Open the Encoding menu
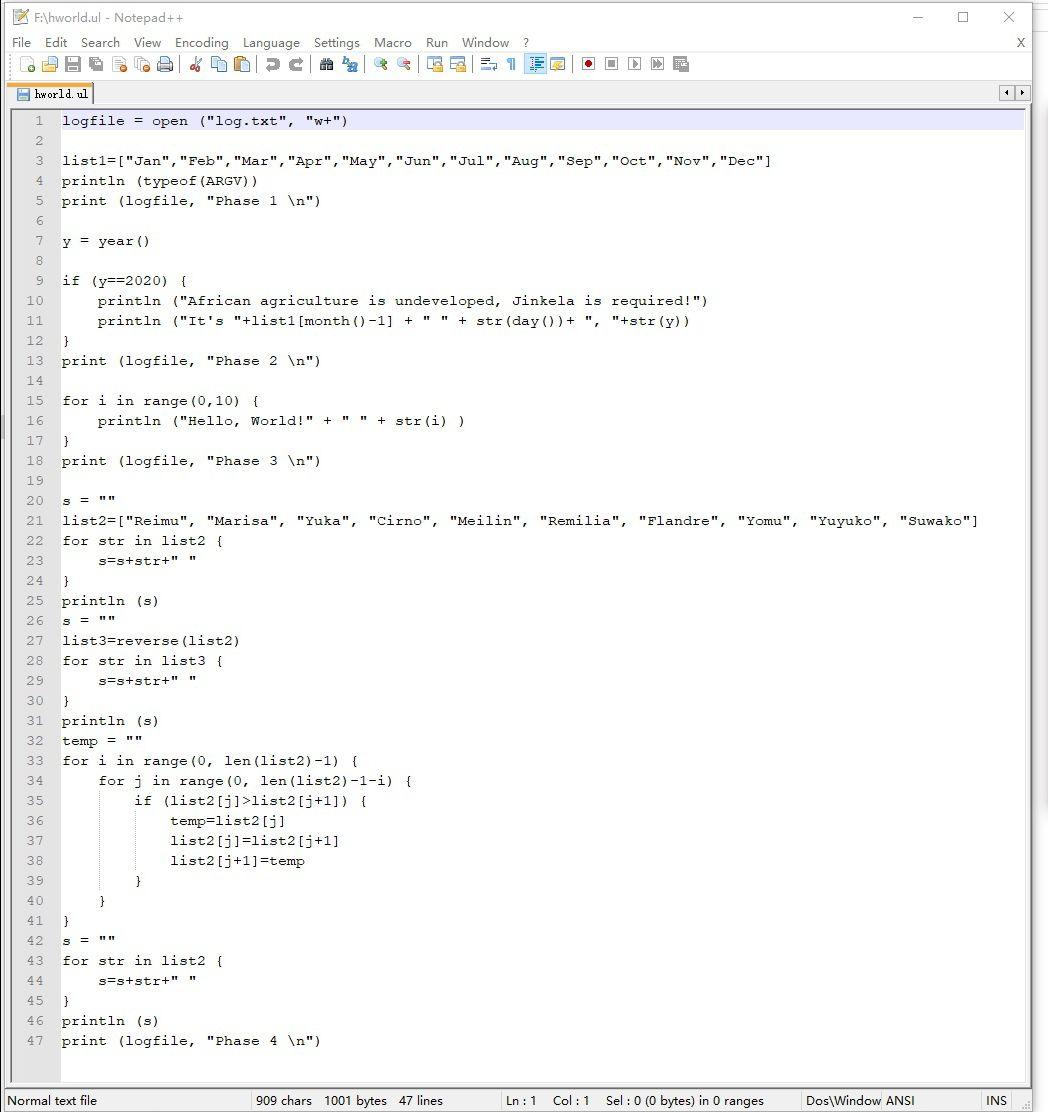This screenshot has height=1112, width=1048. 201,43
